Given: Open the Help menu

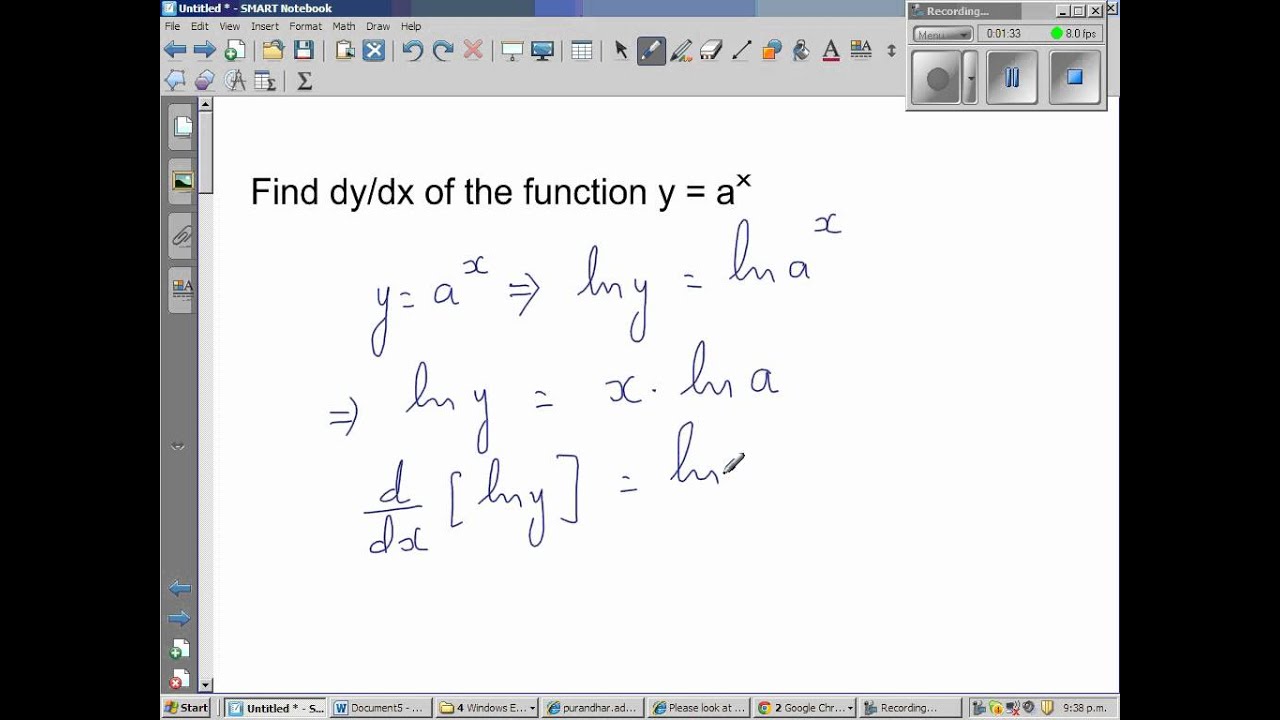Looking at the screenshot, I should coord(411,26).
